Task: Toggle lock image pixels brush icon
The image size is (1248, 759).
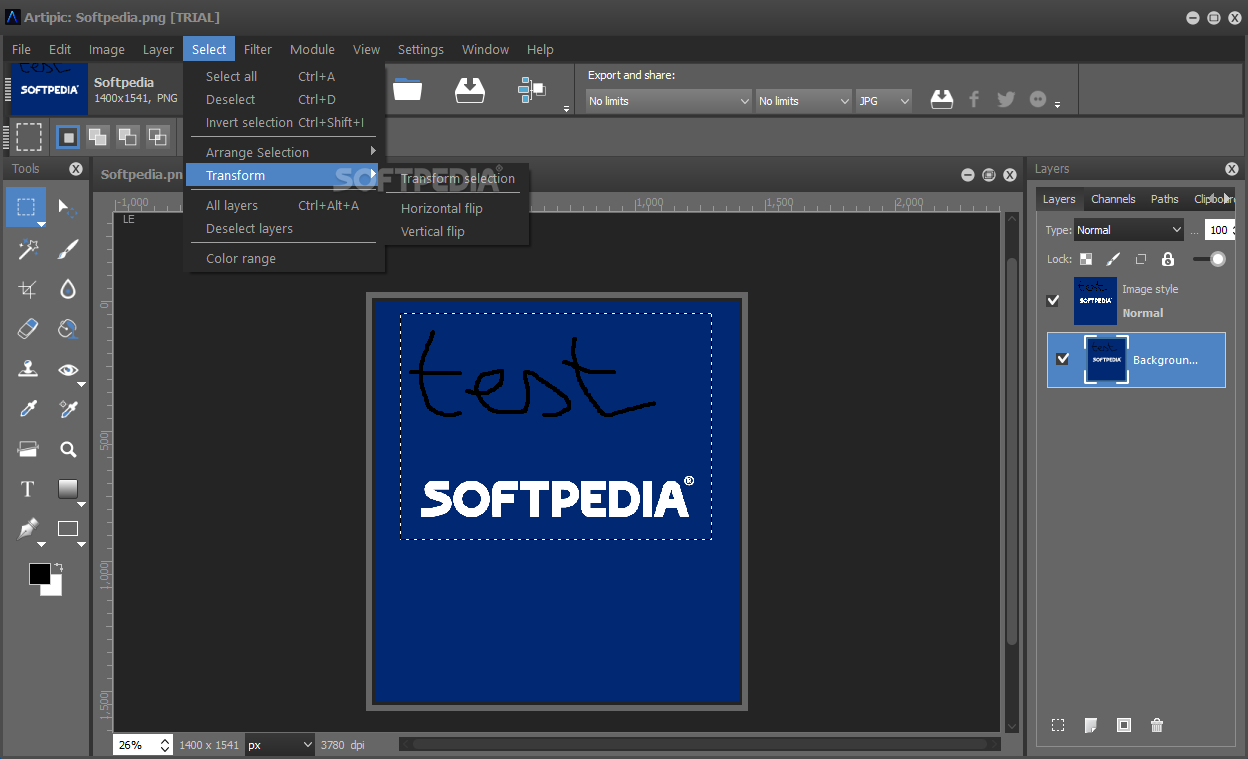Action: pos(1113,259)
